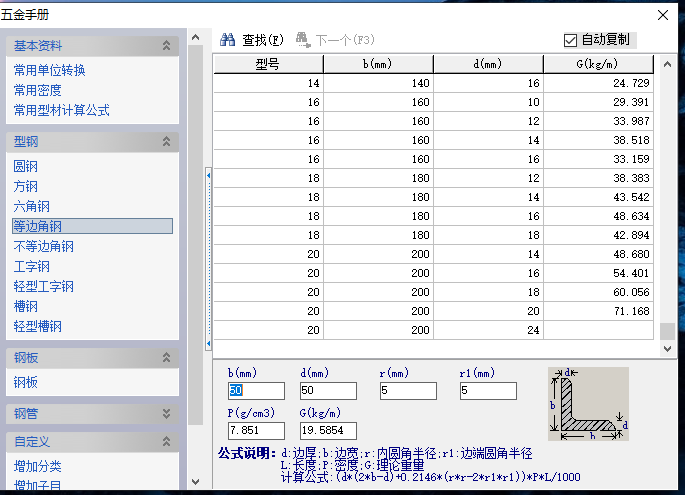The image size is (685, 495).
Task: Click the sidebar scroll up arrow
Action: [196, 38]
